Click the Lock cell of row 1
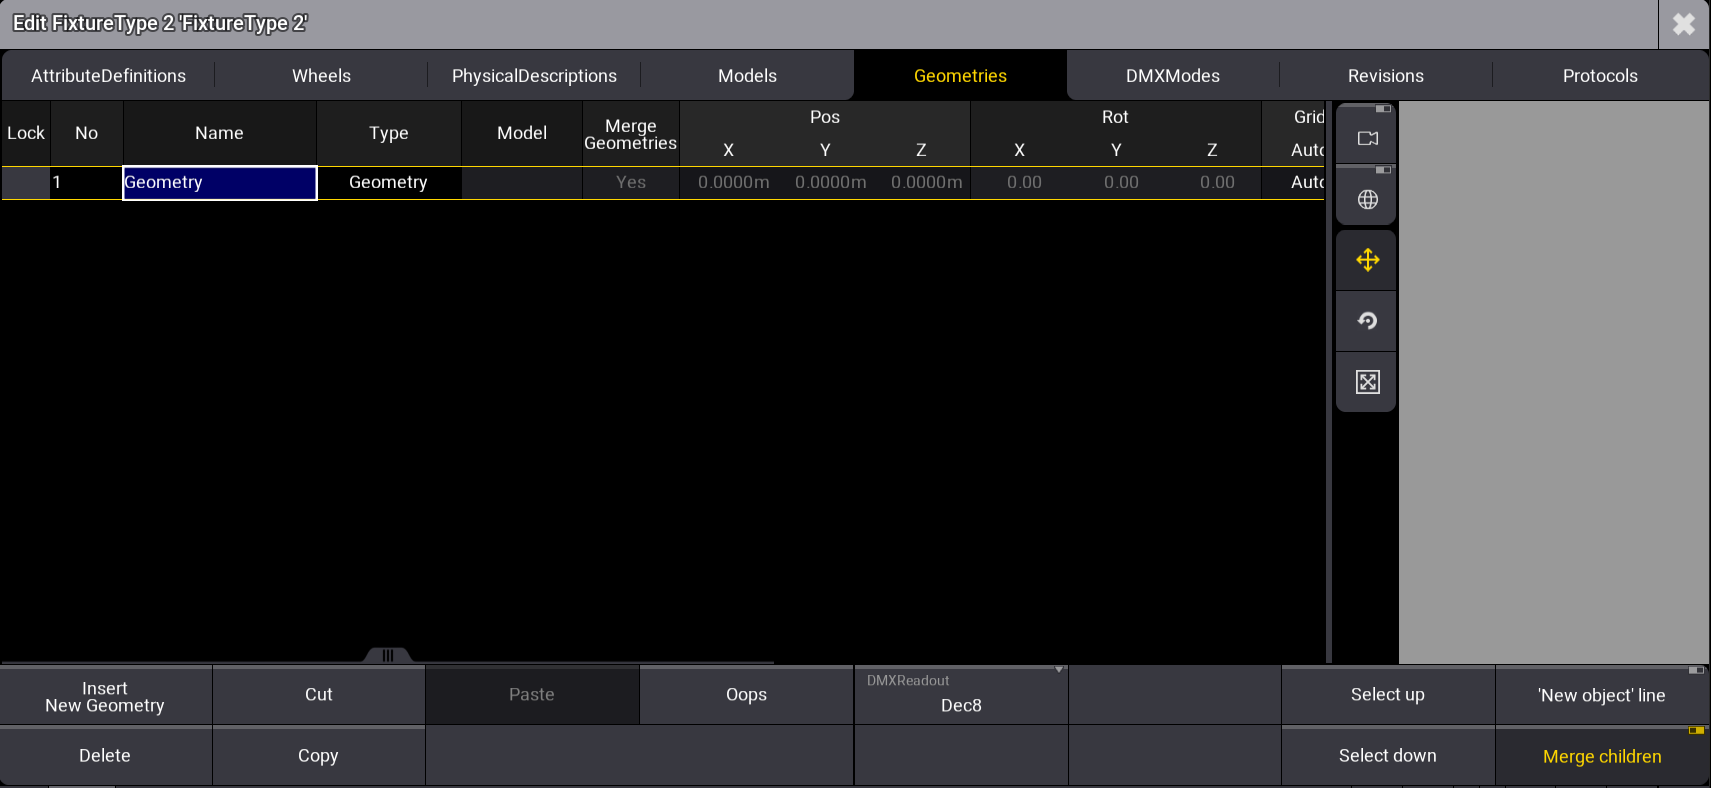This screenshot has width=1711, height=788. pyautogui.click(x=26, y=183)
